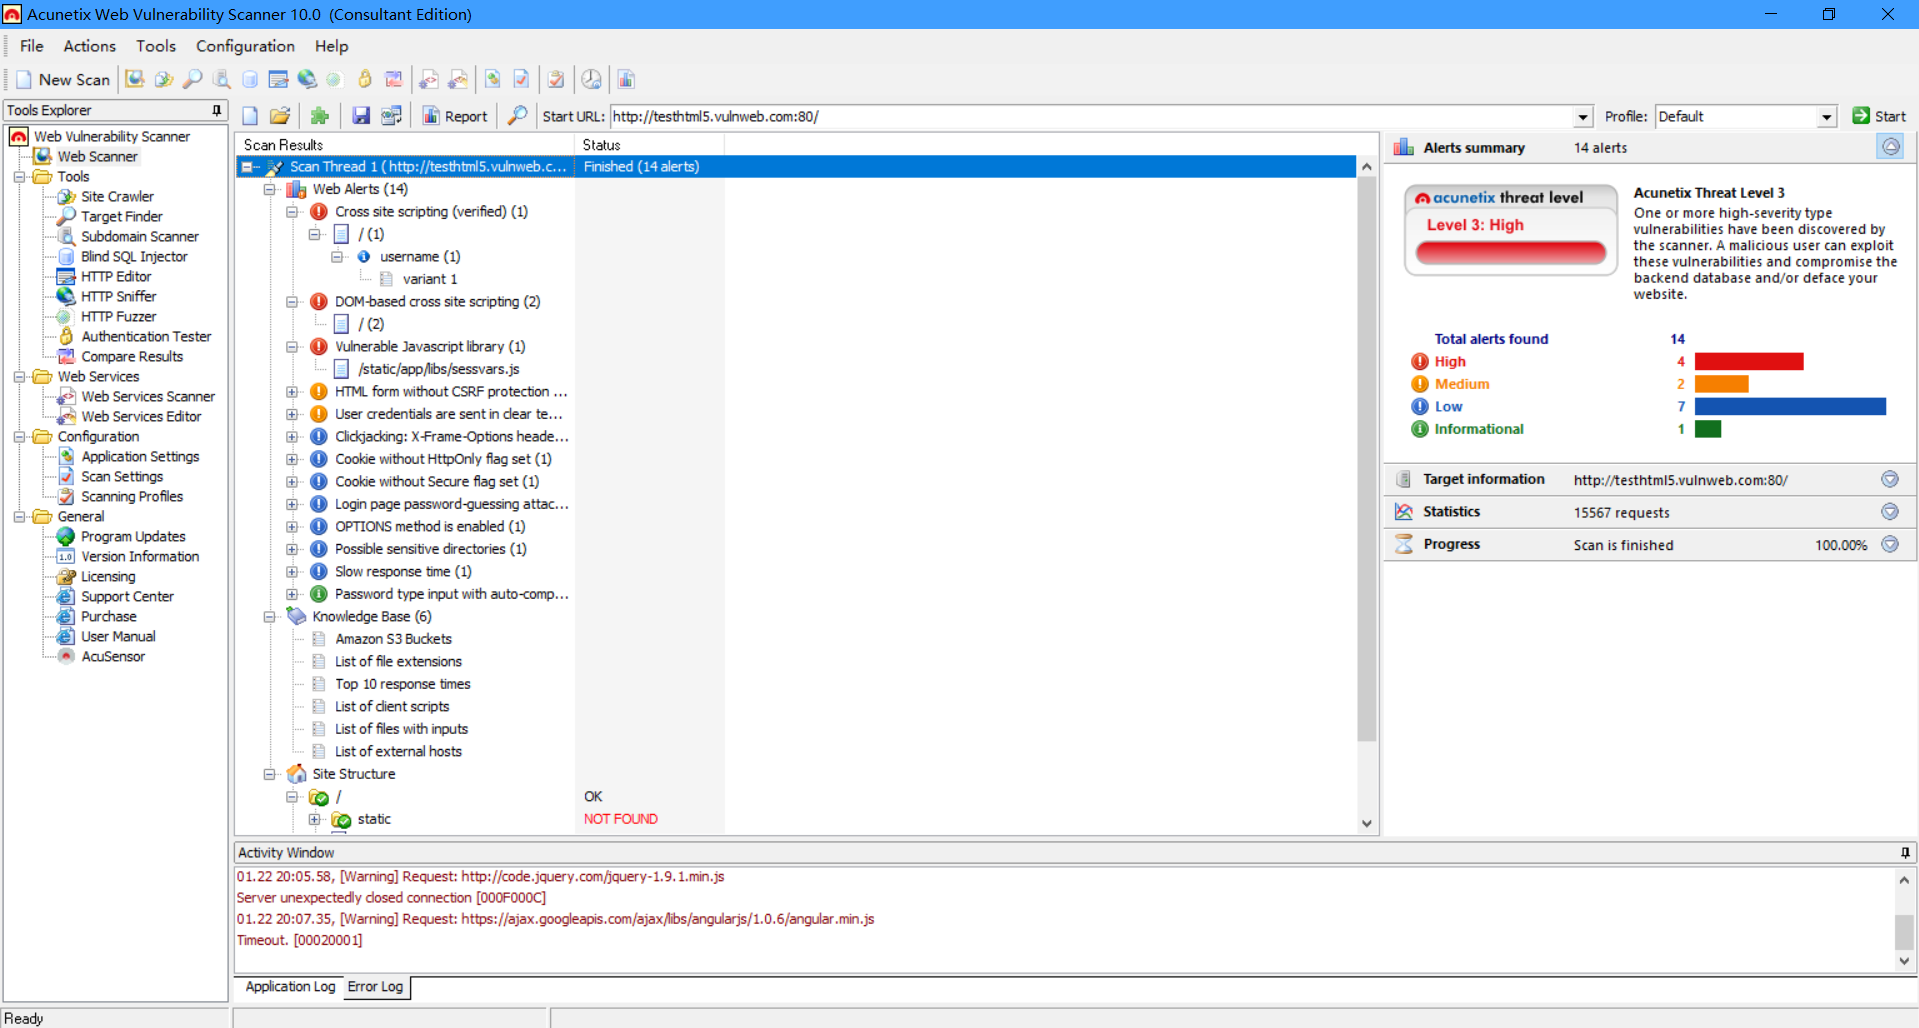This screenshot has height=1028, width=1919.
Task: Open Application Settings toolbar icon
Action: click(x=493, y=80)
